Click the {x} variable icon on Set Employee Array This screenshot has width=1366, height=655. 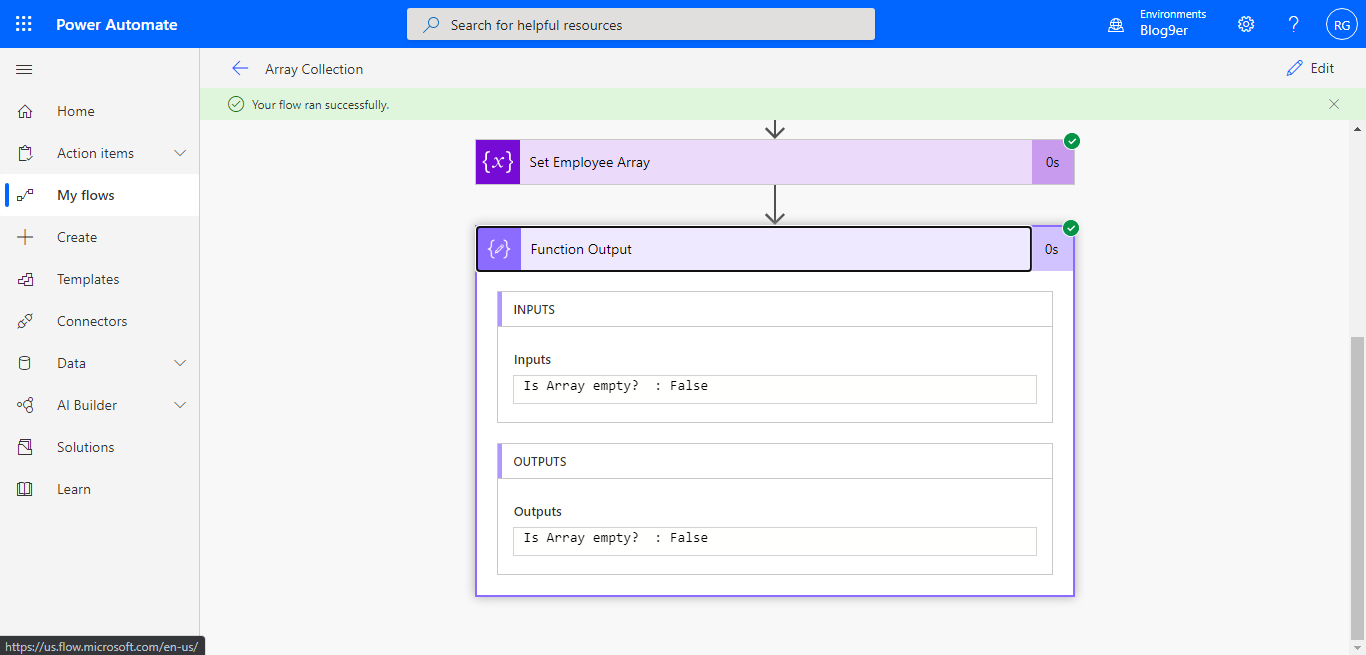point(497,161)
